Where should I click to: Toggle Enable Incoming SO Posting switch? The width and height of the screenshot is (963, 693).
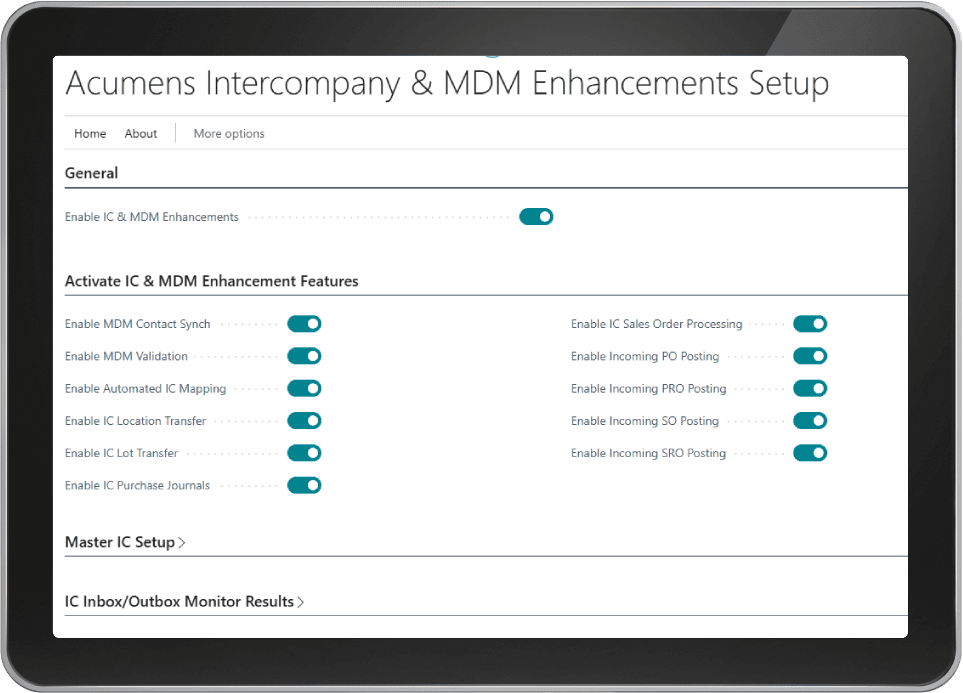coord(810,421)
